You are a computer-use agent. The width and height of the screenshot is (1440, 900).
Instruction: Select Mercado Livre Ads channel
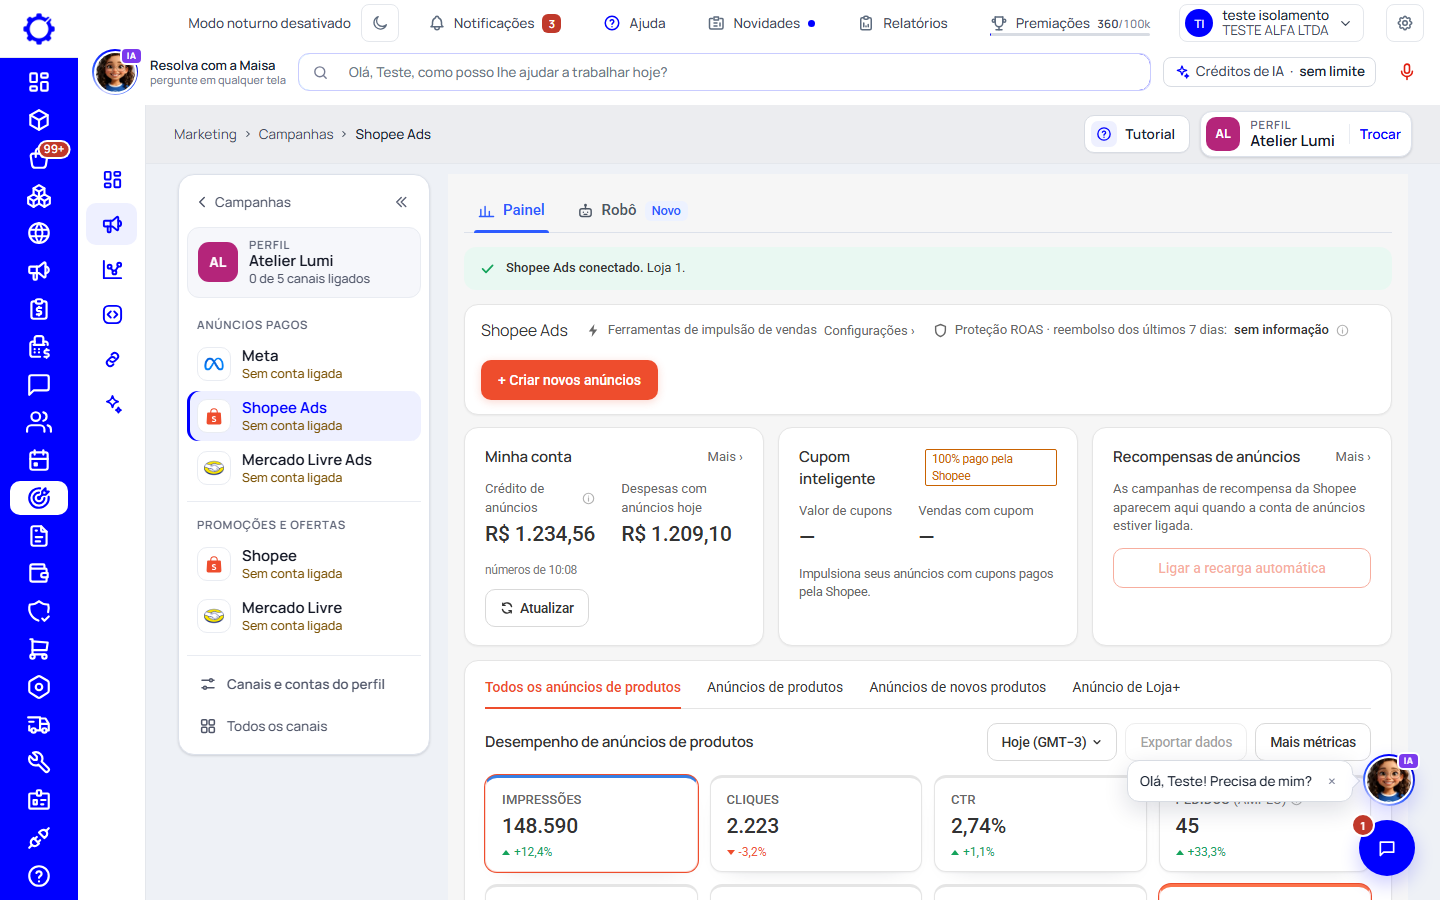point(304,468)
